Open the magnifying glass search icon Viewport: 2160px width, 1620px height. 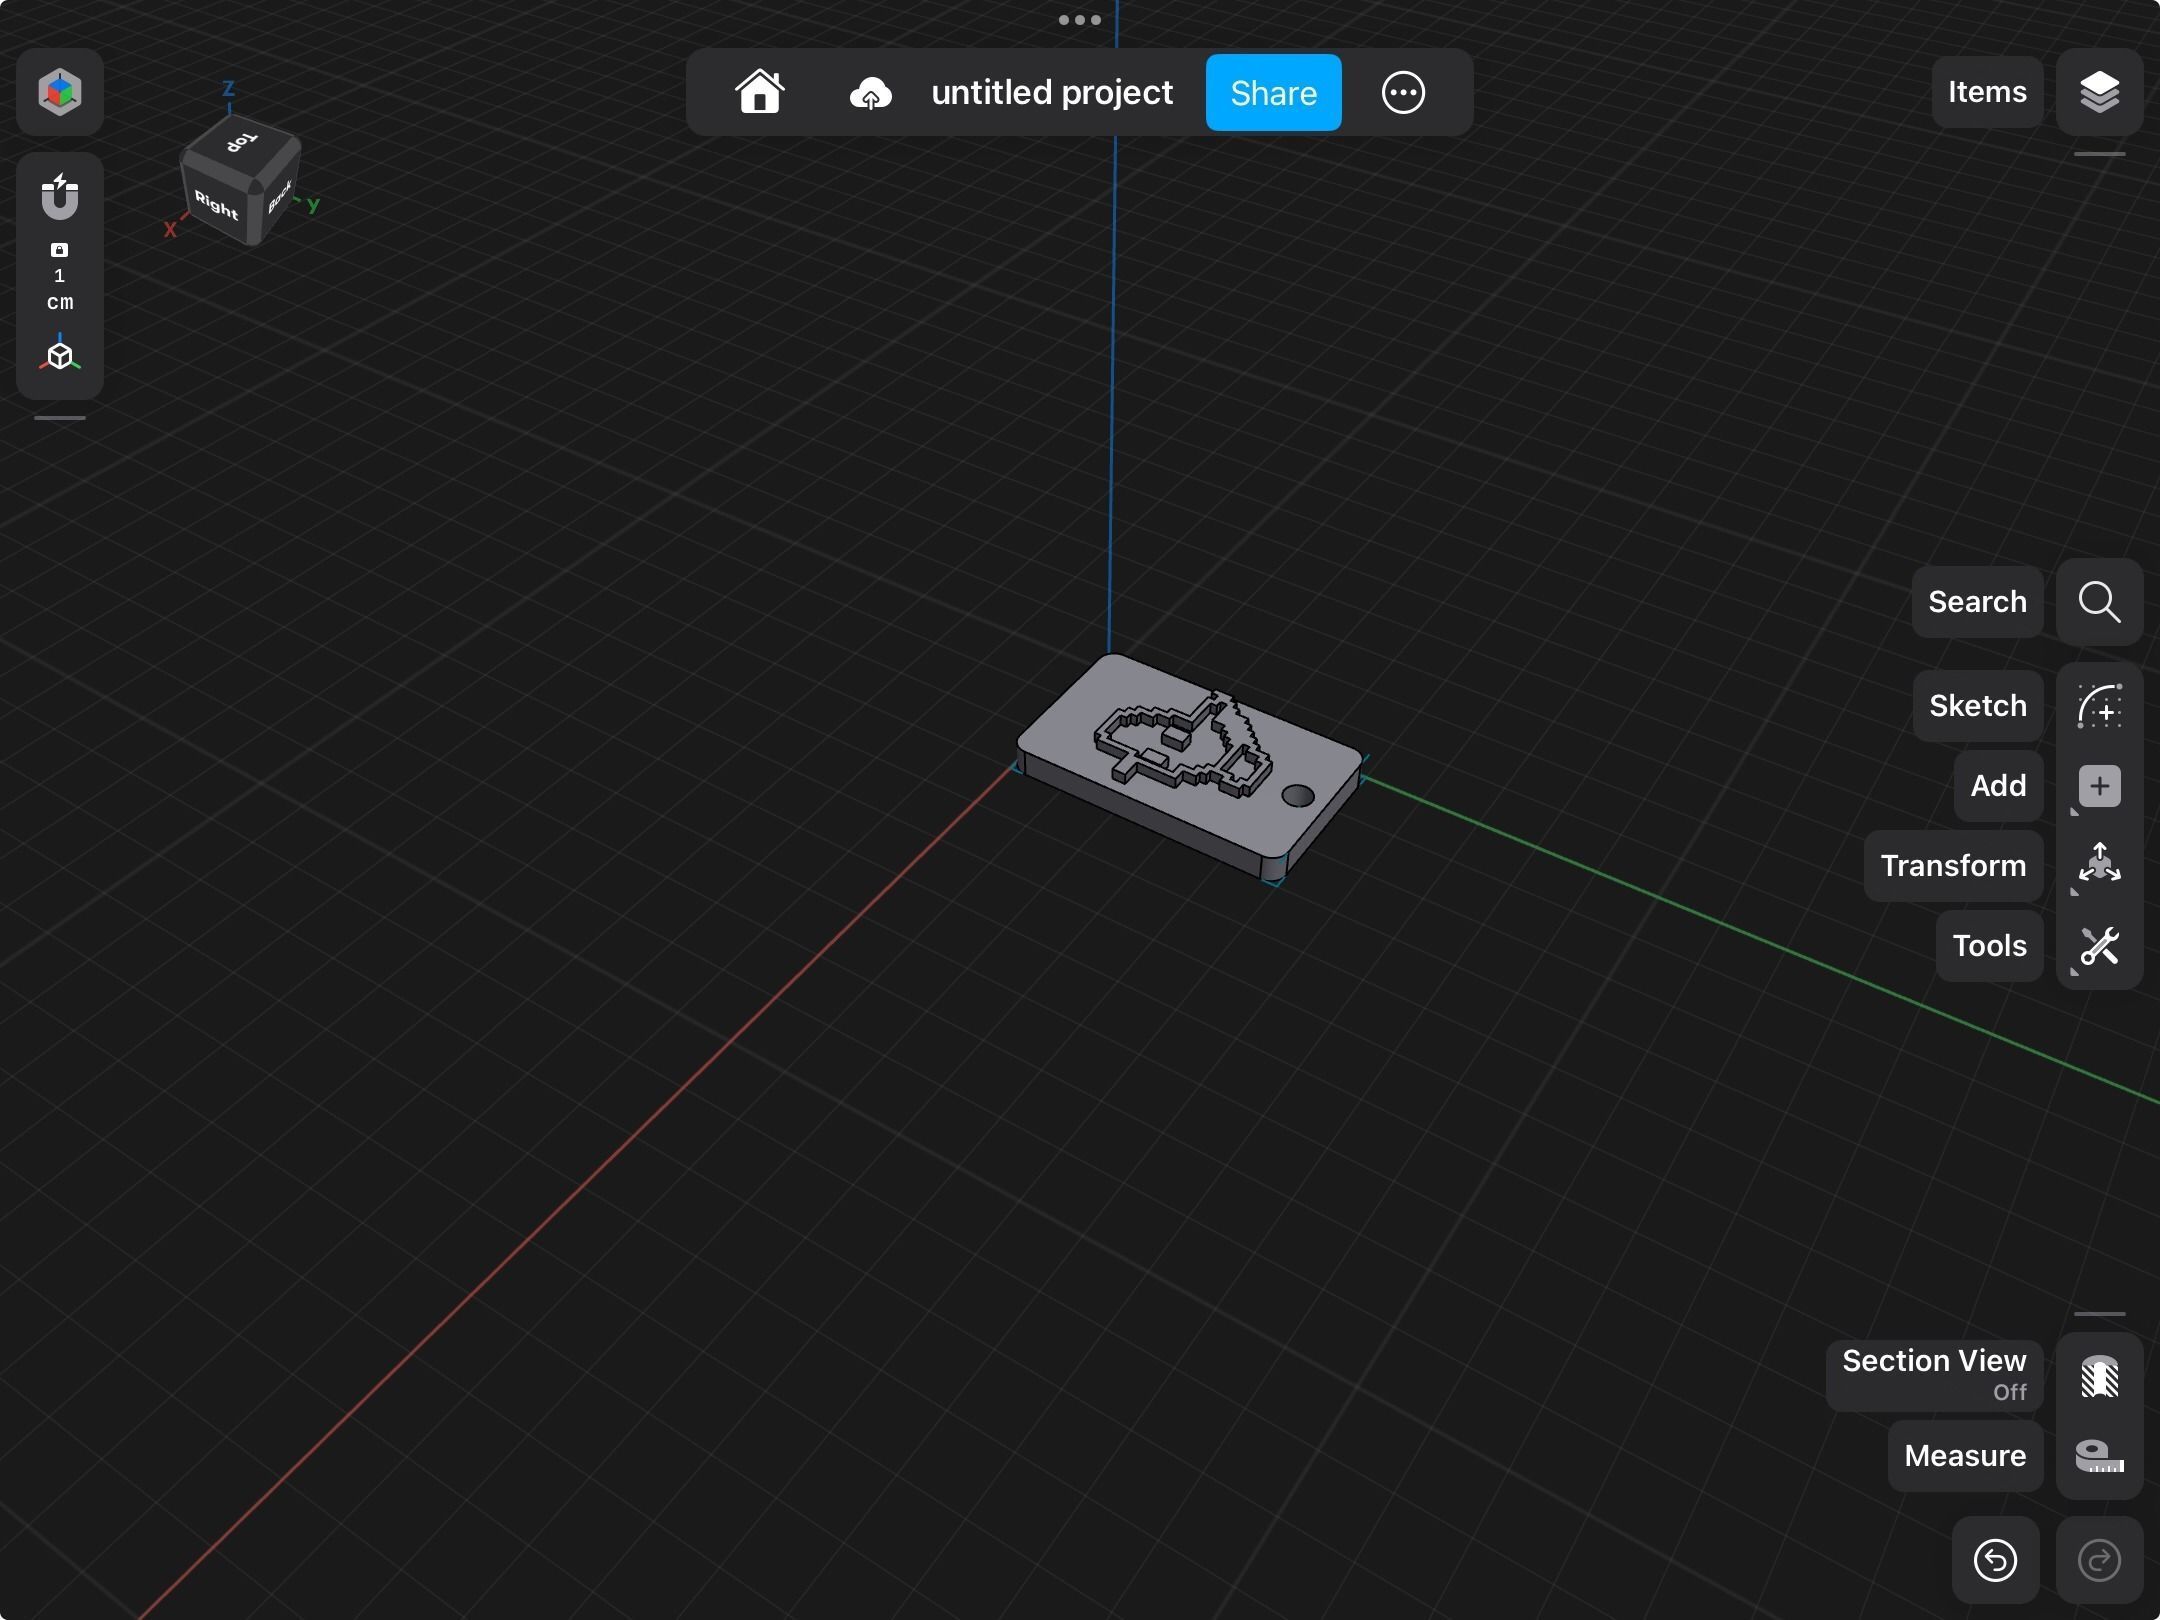[2099, 602]
